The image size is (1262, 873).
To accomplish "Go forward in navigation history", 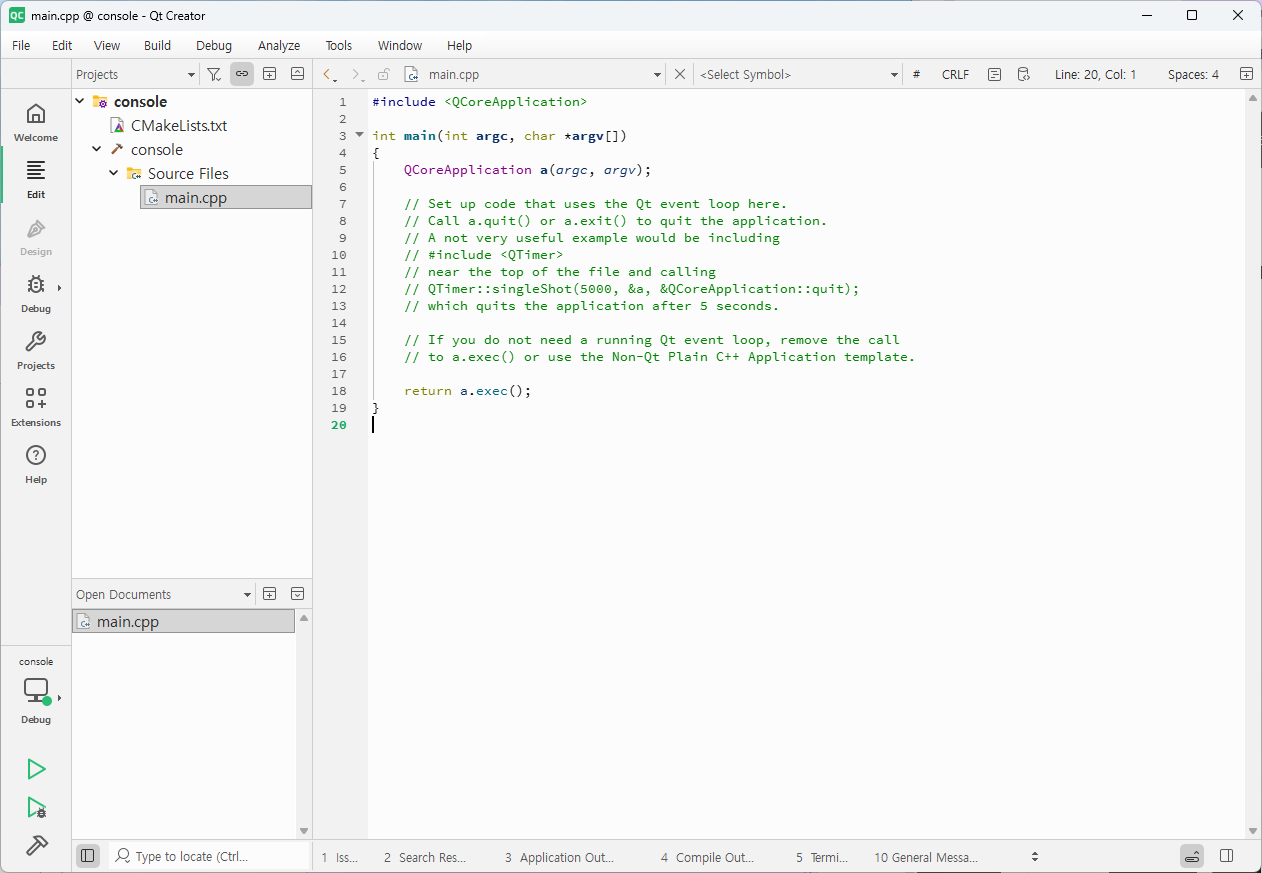I will pyautogui.click(x=357, y=74).
